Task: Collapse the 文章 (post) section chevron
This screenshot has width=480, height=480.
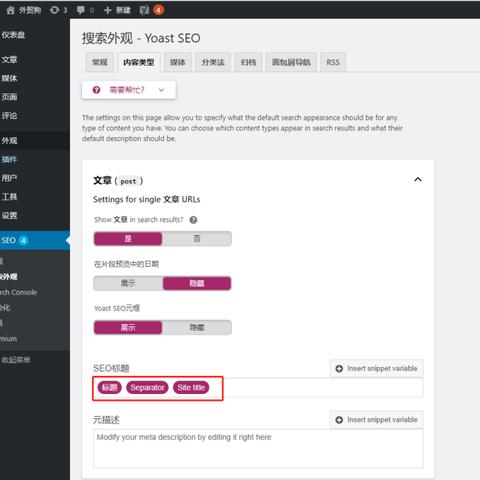Action: (418, 180)
